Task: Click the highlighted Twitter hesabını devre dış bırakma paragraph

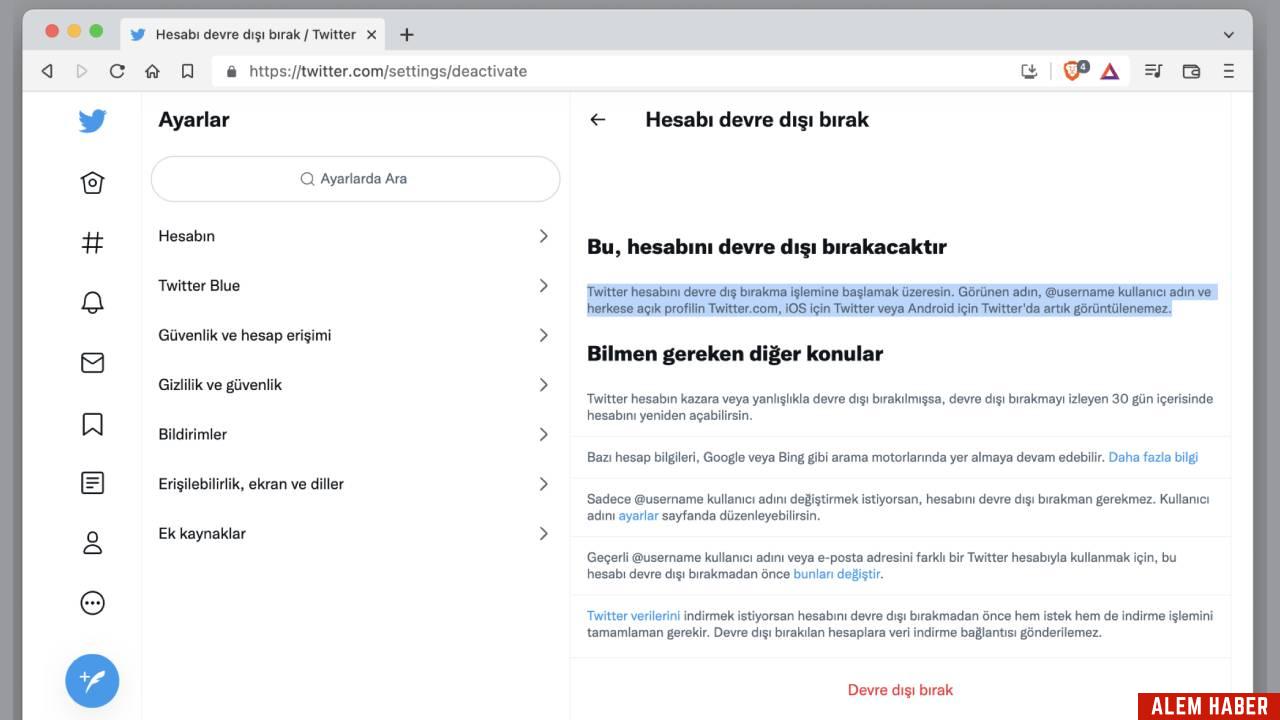Action: click(901, 300)
